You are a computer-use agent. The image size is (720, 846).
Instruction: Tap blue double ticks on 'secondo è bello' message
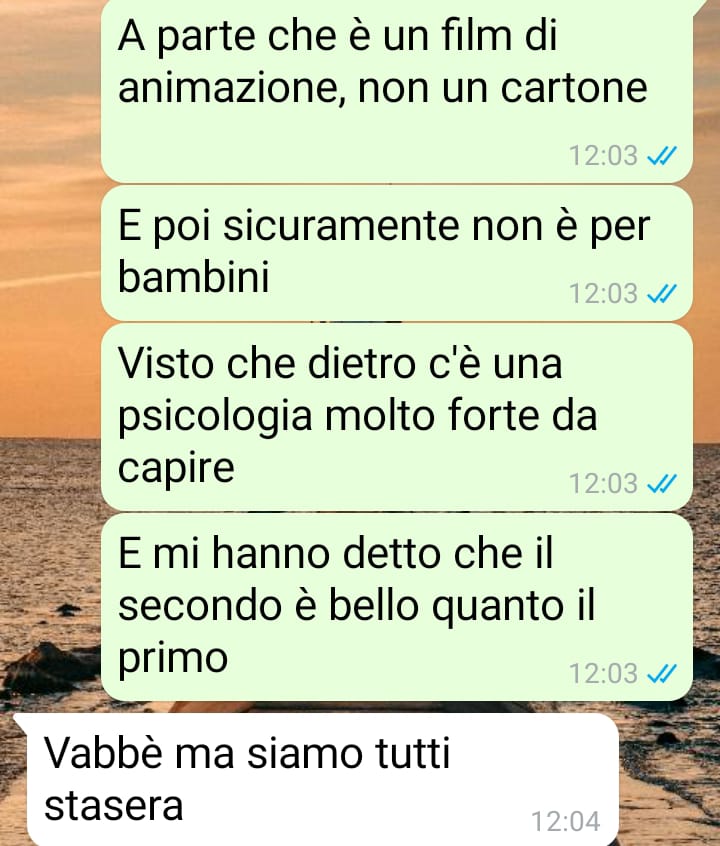pos(662,673)
